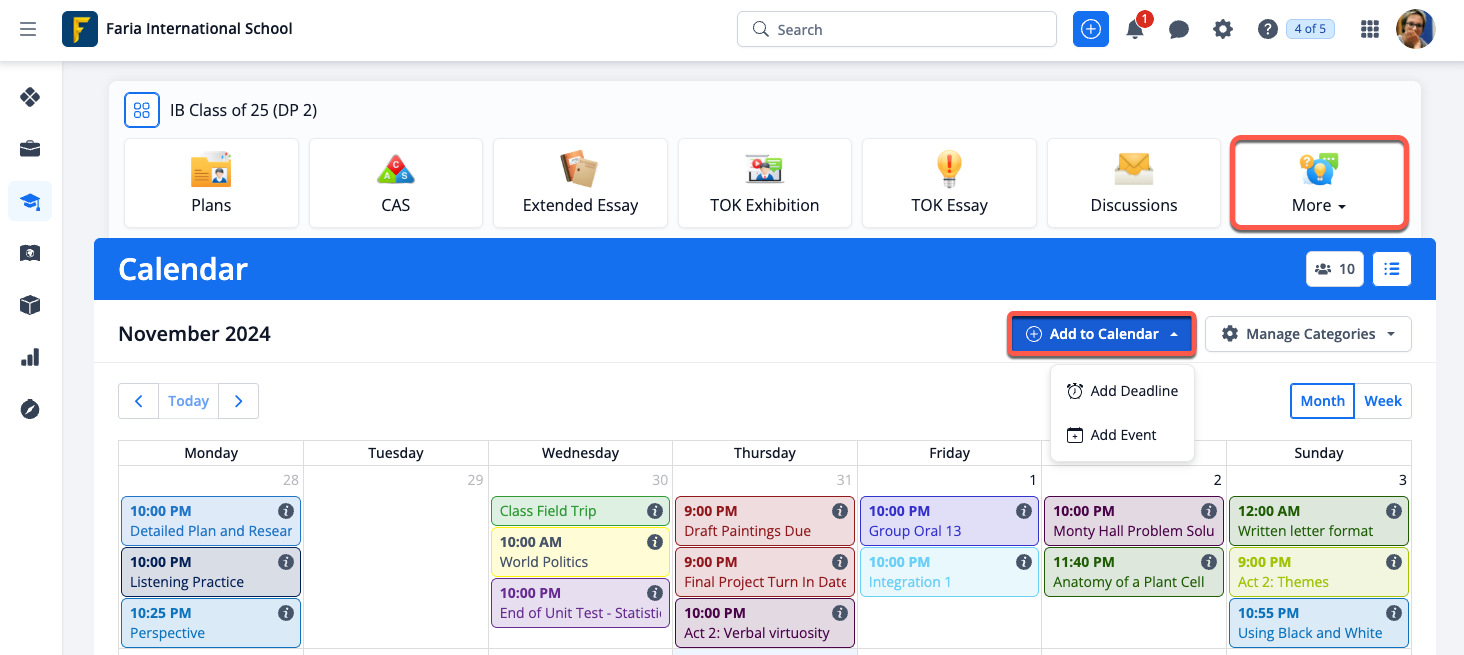The image size is (1464, 655).
Task: Click the info icon on Class Field Trip
Action: (x=655, y=511)
